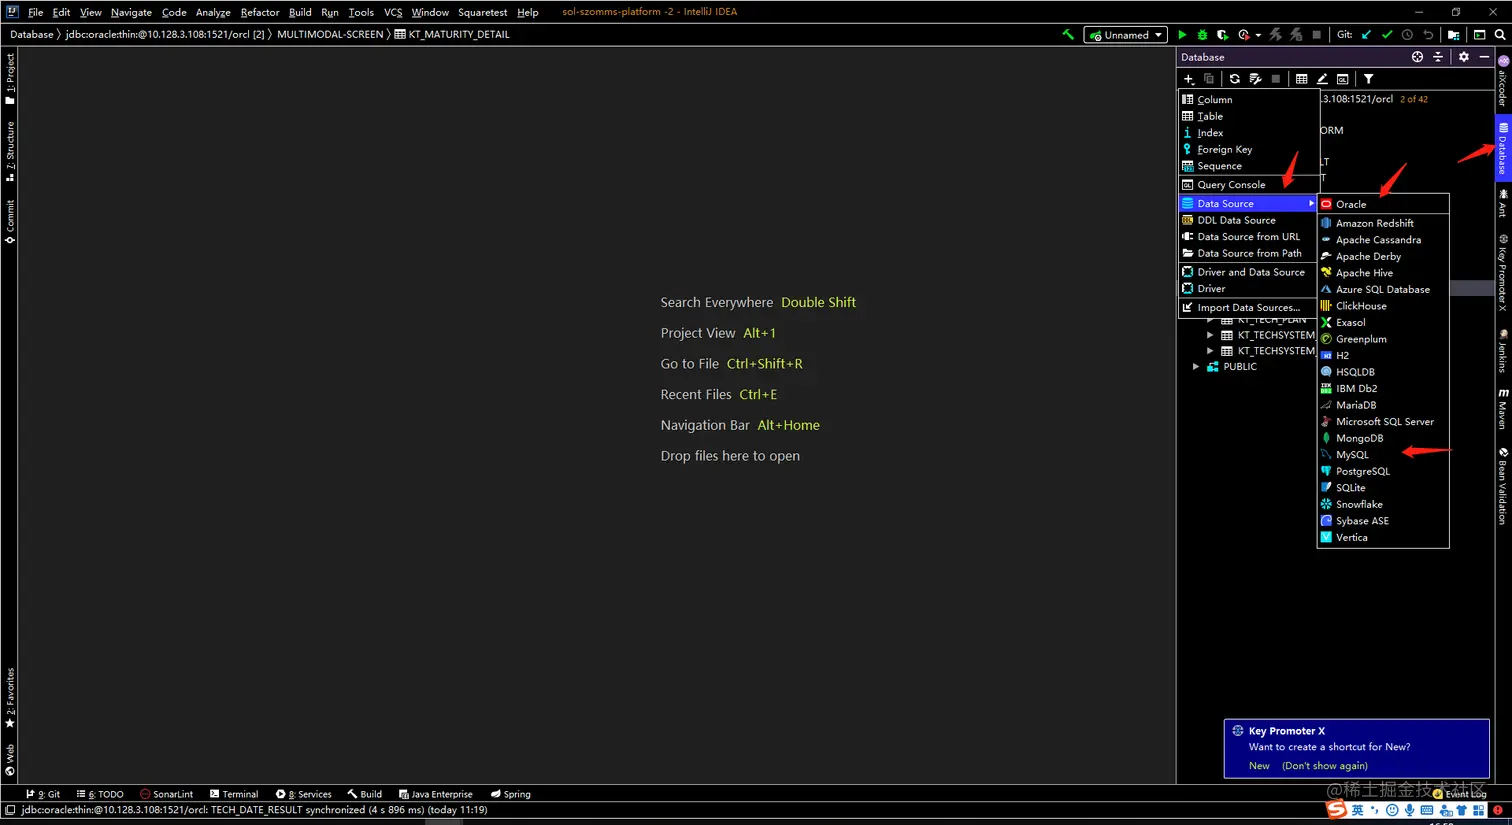This screenshot has width=1512, height=825.
Task: Open the Services bottom tab
Action: pos(304,794)
